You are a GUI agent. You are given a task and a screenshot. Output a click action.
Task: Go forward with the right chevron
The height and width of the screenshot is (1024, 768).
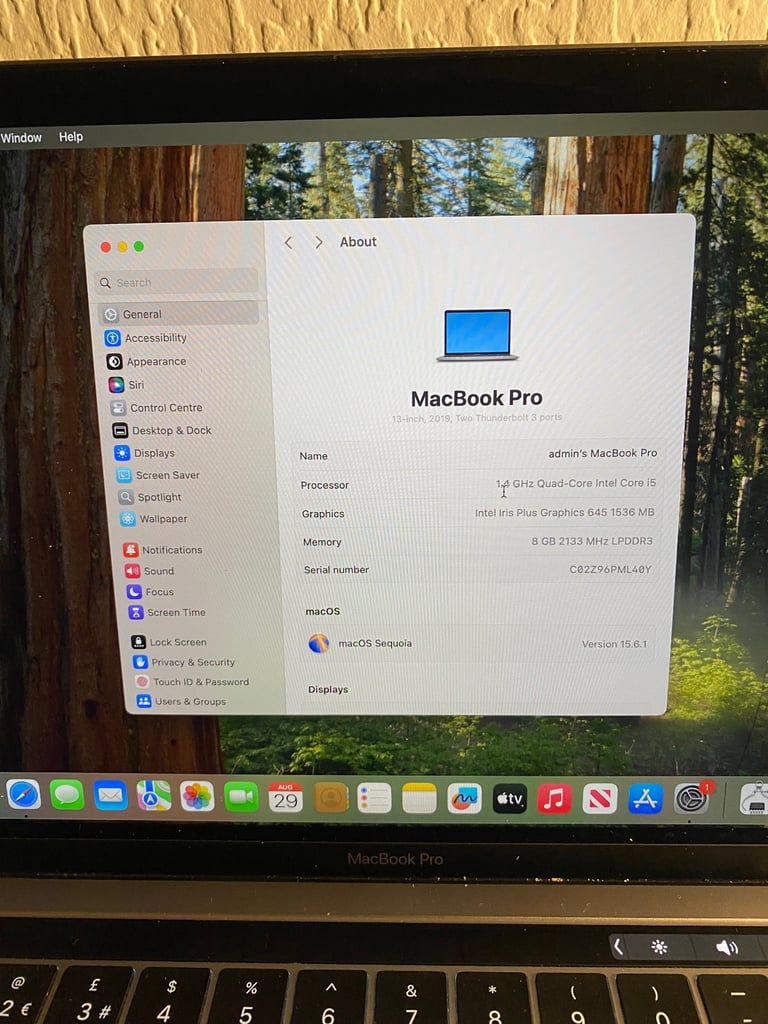[319, 242]
